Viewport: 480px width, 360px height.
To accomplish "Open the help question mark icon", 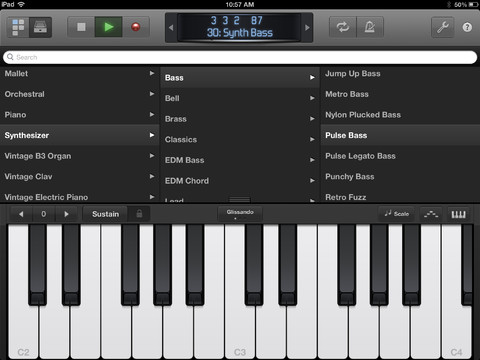I will pyautogui.click(x=467, y=27).
